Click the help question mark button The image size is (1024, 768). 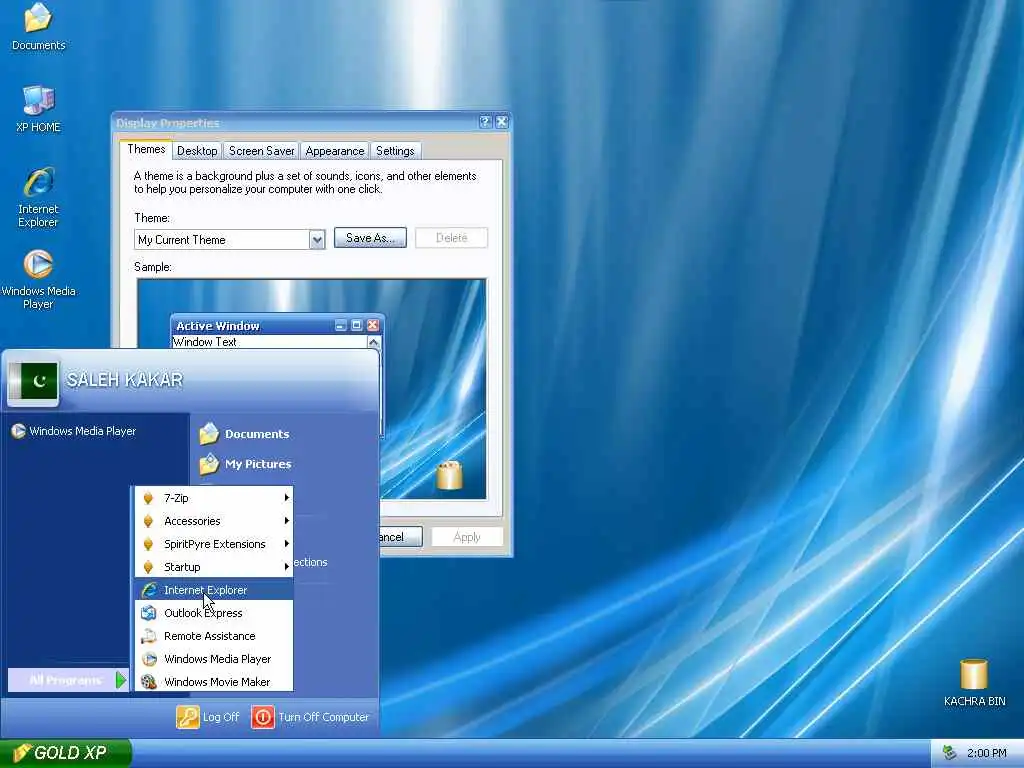tap(485, 122)
